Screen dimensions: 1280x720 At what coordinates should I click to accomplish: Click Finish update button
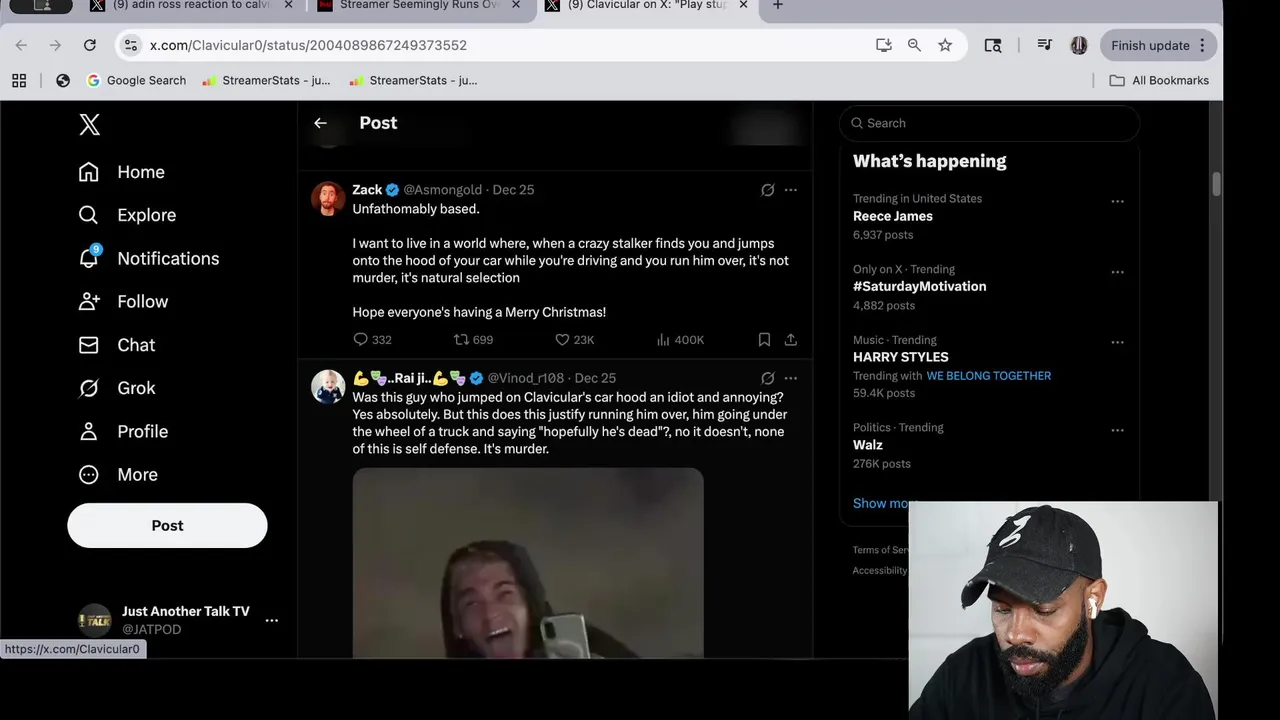[x=1158, y=45]
